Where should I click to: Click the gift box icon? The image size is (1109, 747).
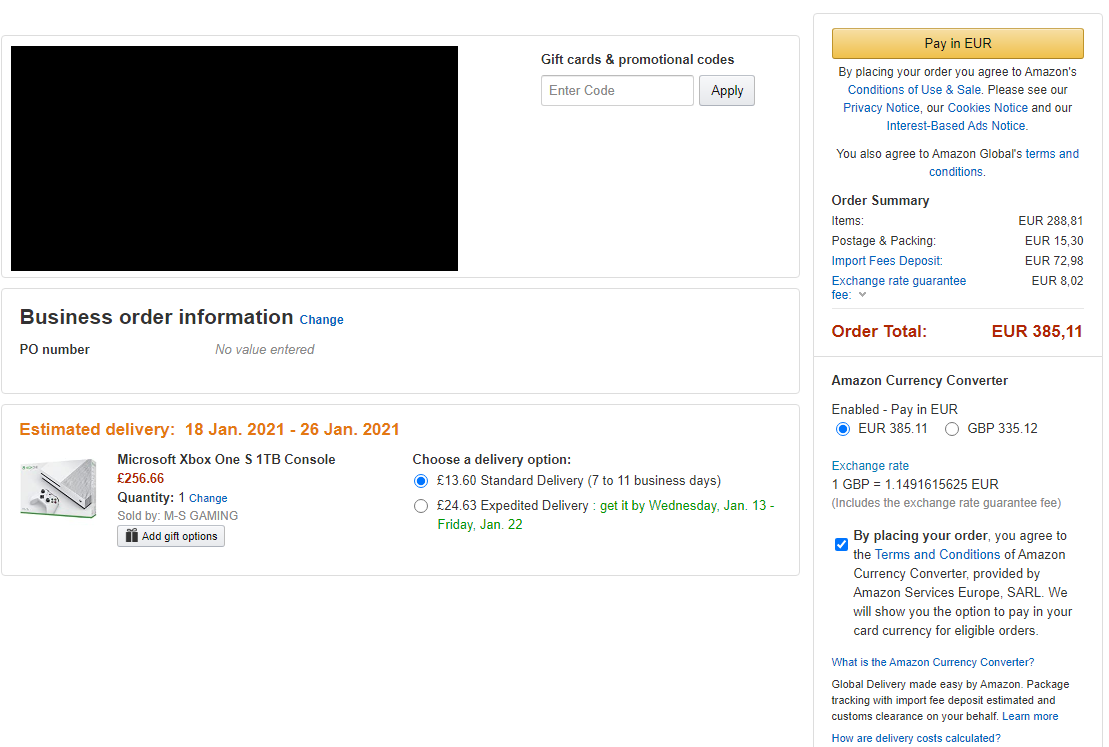pos(132,535)
